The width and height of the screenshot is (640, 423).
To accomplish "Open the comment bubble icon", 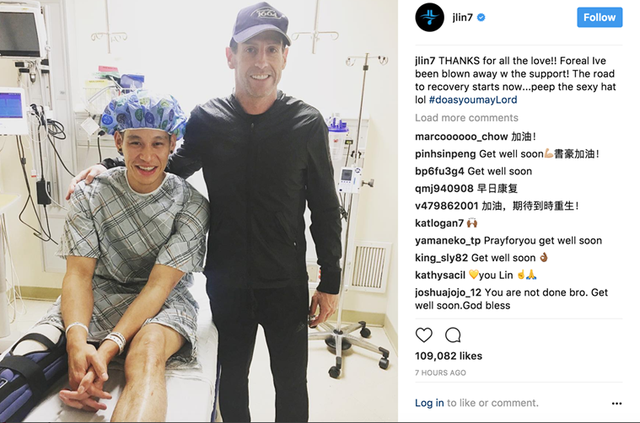I will tap(453, 335).
